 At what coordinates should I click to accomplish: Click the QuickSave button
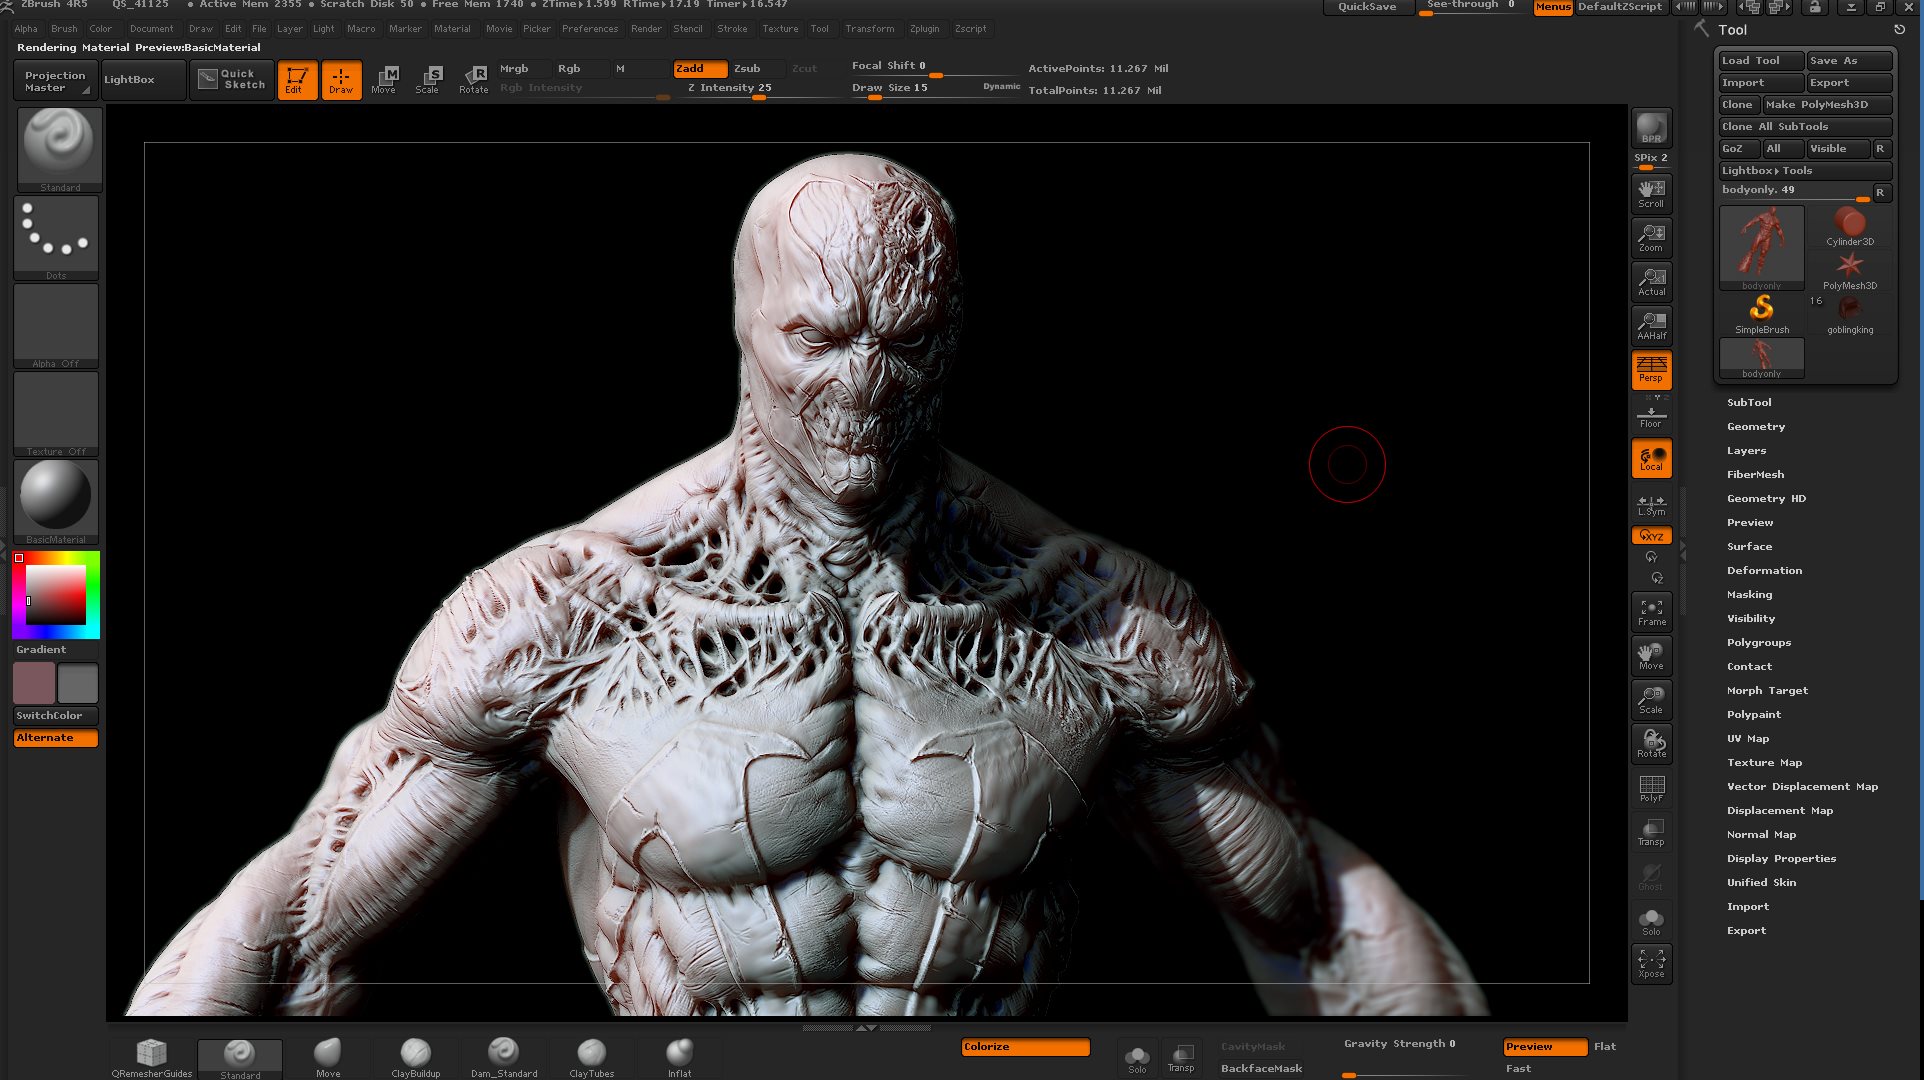pyautogui.click(x=1367, y=7)
